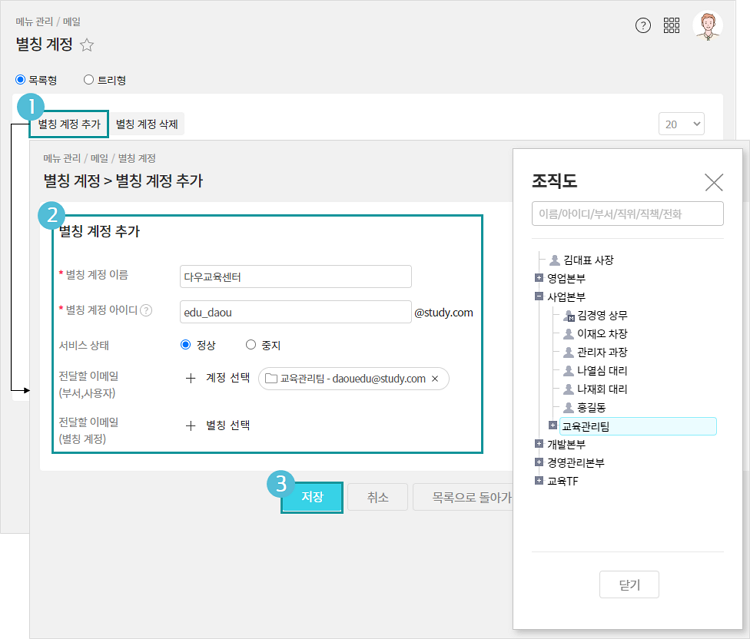Viewport: 750px width, 639px height.
Task: Click the user profile avatar
Action: 708,26
